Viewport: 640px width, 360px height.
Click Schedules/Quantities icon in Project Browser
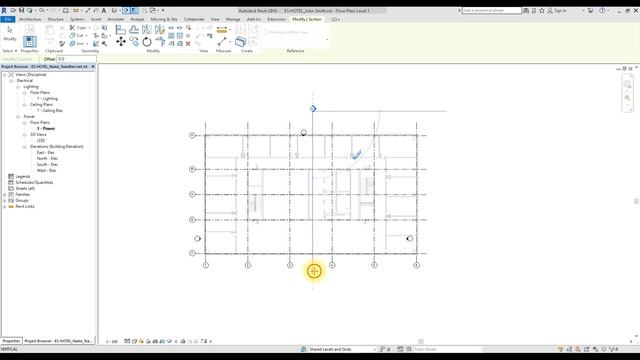(11, 182)
